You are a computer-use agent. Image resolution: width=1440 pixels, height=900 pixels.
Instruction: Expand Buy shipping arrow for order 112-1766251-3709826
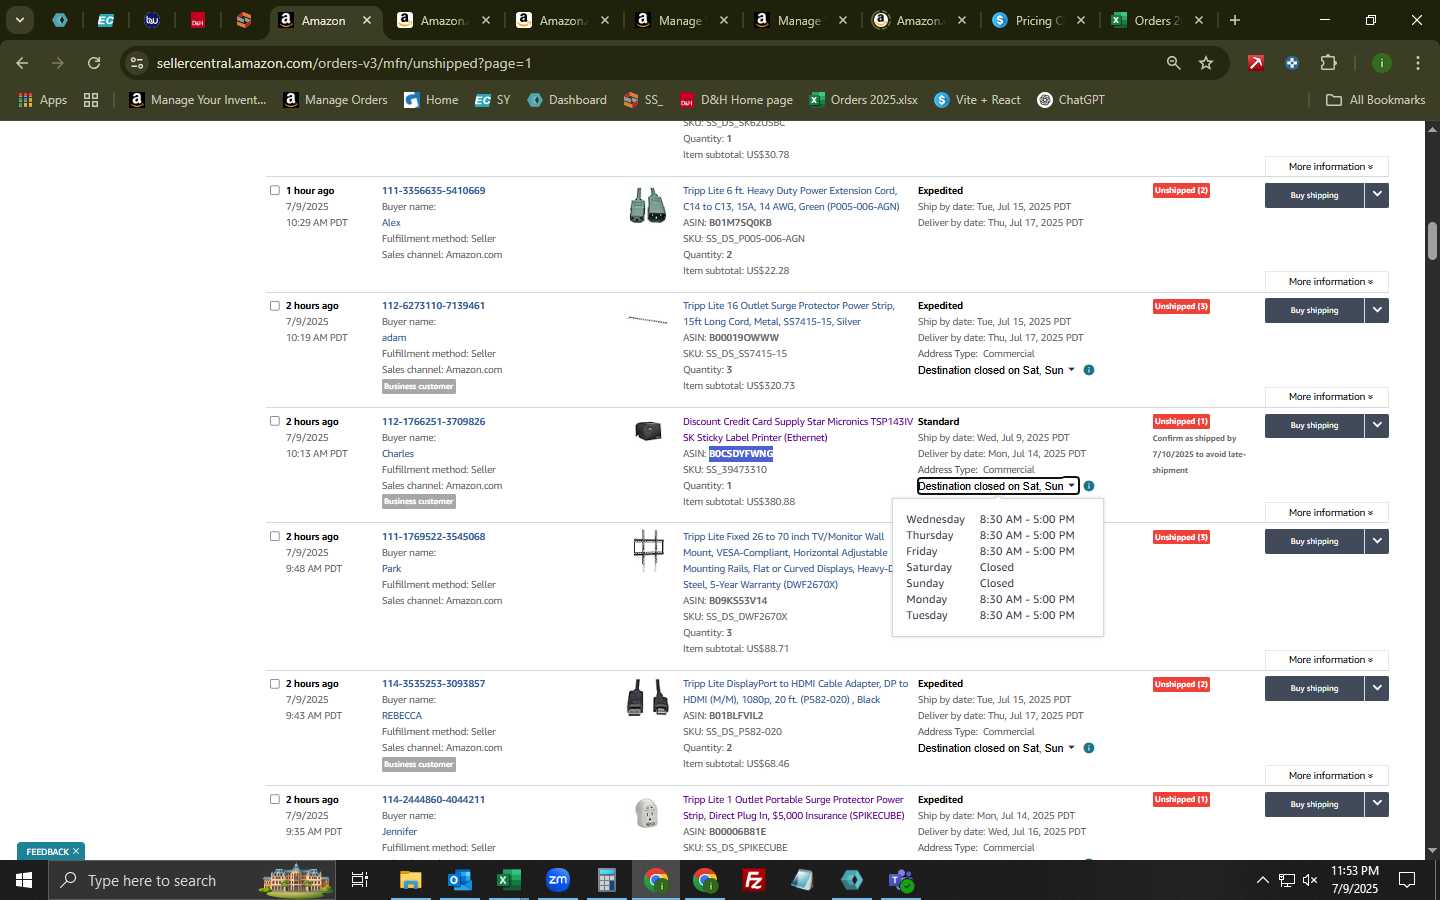[1377, 425]
